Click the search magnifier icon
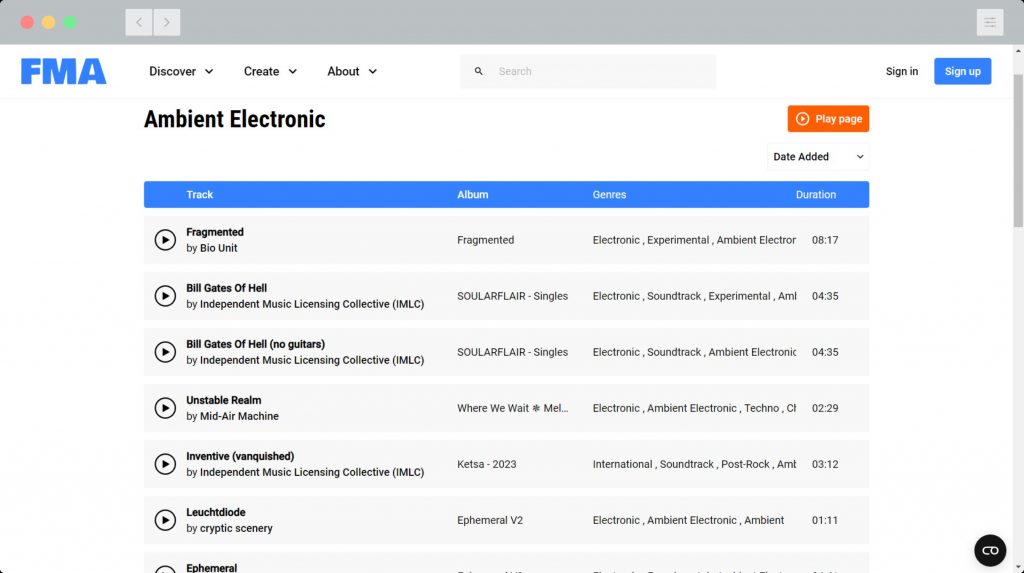 tap(479, 72)
